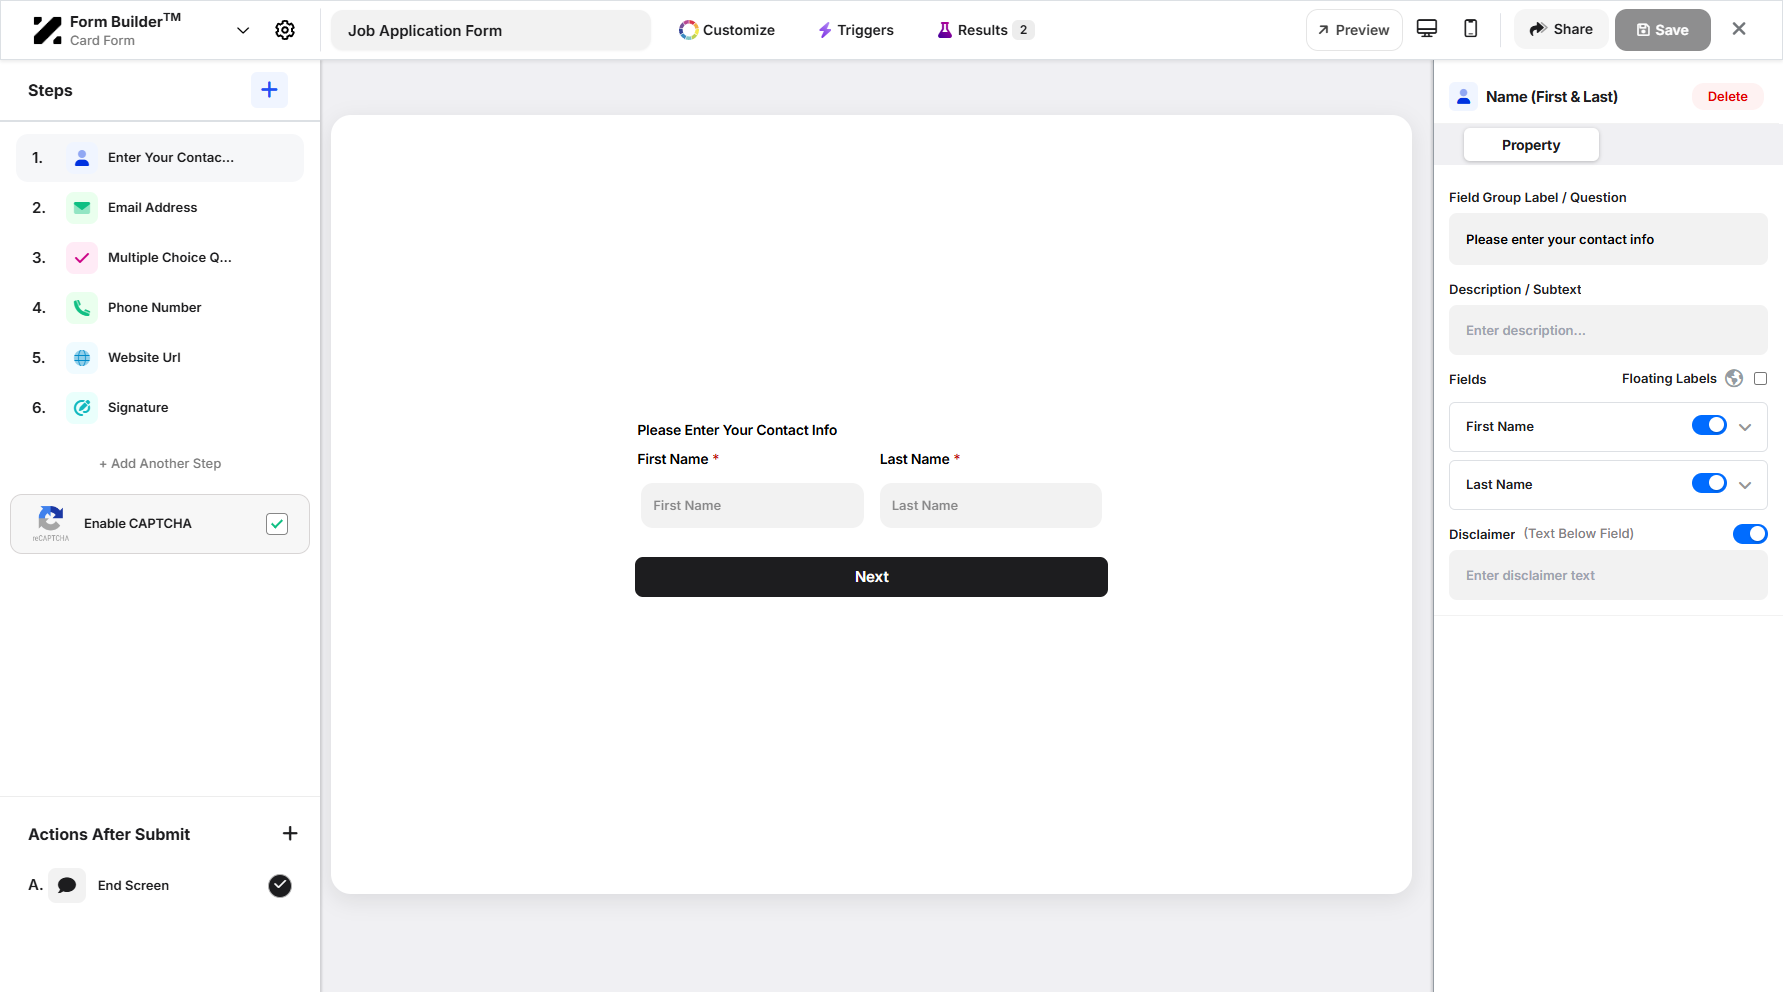Viewport: 1783px width, 992px height.
Task: Click the Form Builder logo icon
Action: pos(47,30)
